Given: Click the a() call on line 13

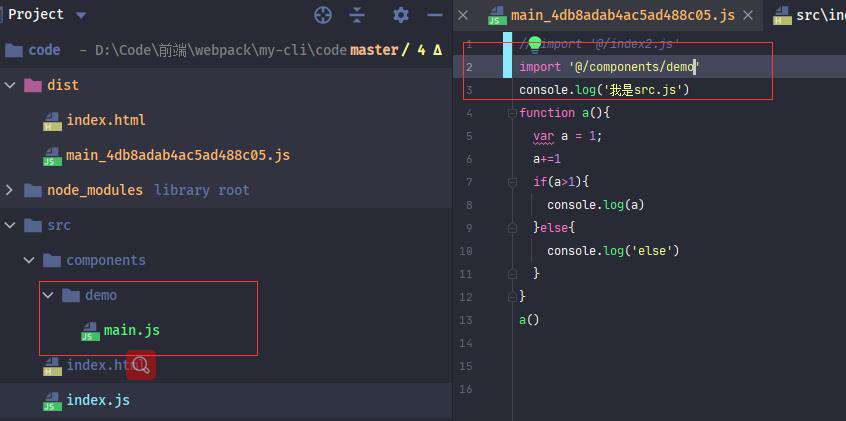Looking at the screenshot, I should click(x=529, y=320).
